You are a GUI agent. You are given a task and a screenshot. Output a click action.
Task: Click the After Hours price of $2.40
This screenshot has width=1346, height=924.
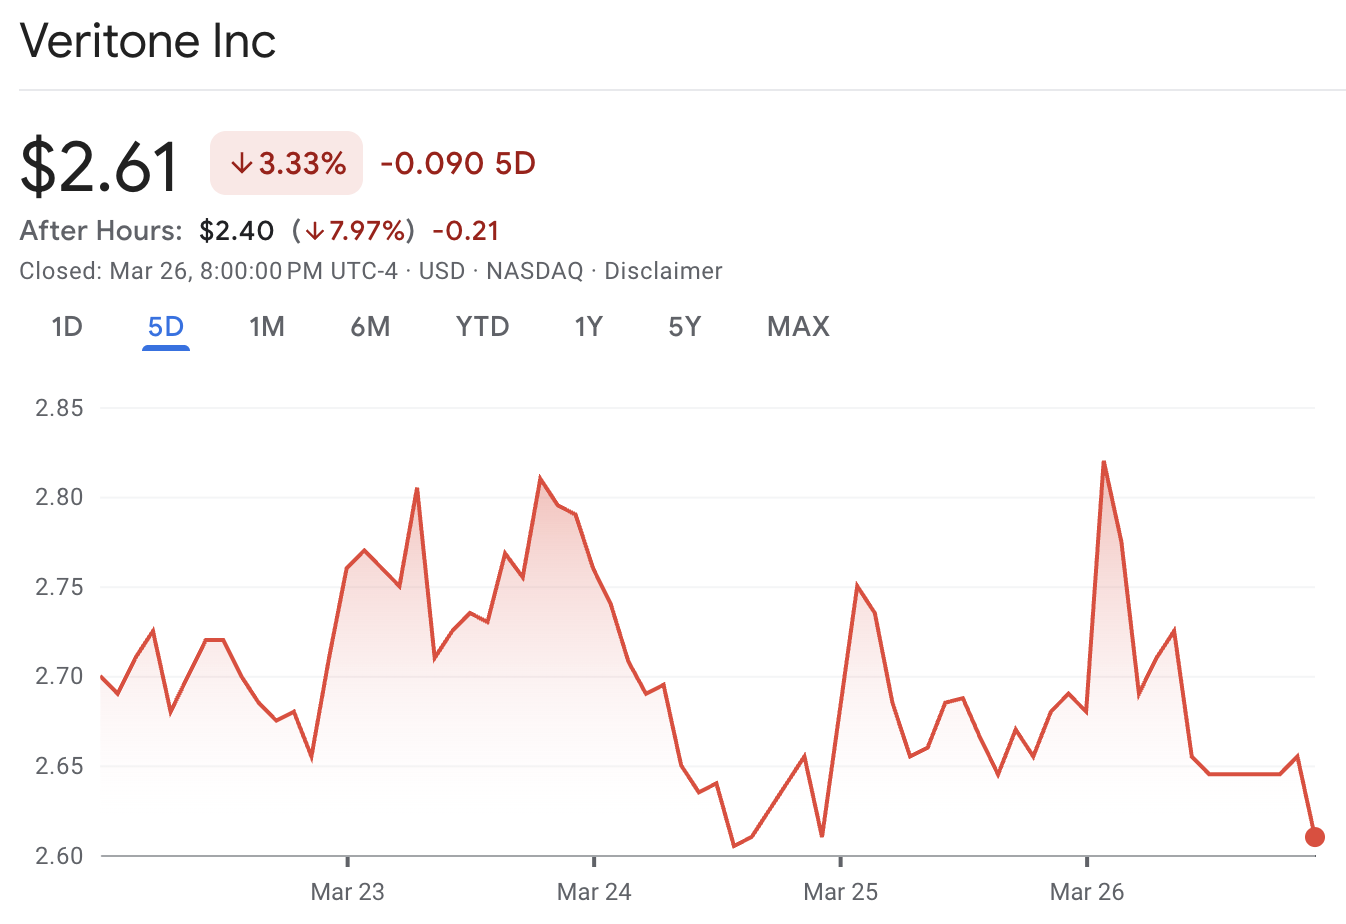[235, 230]
